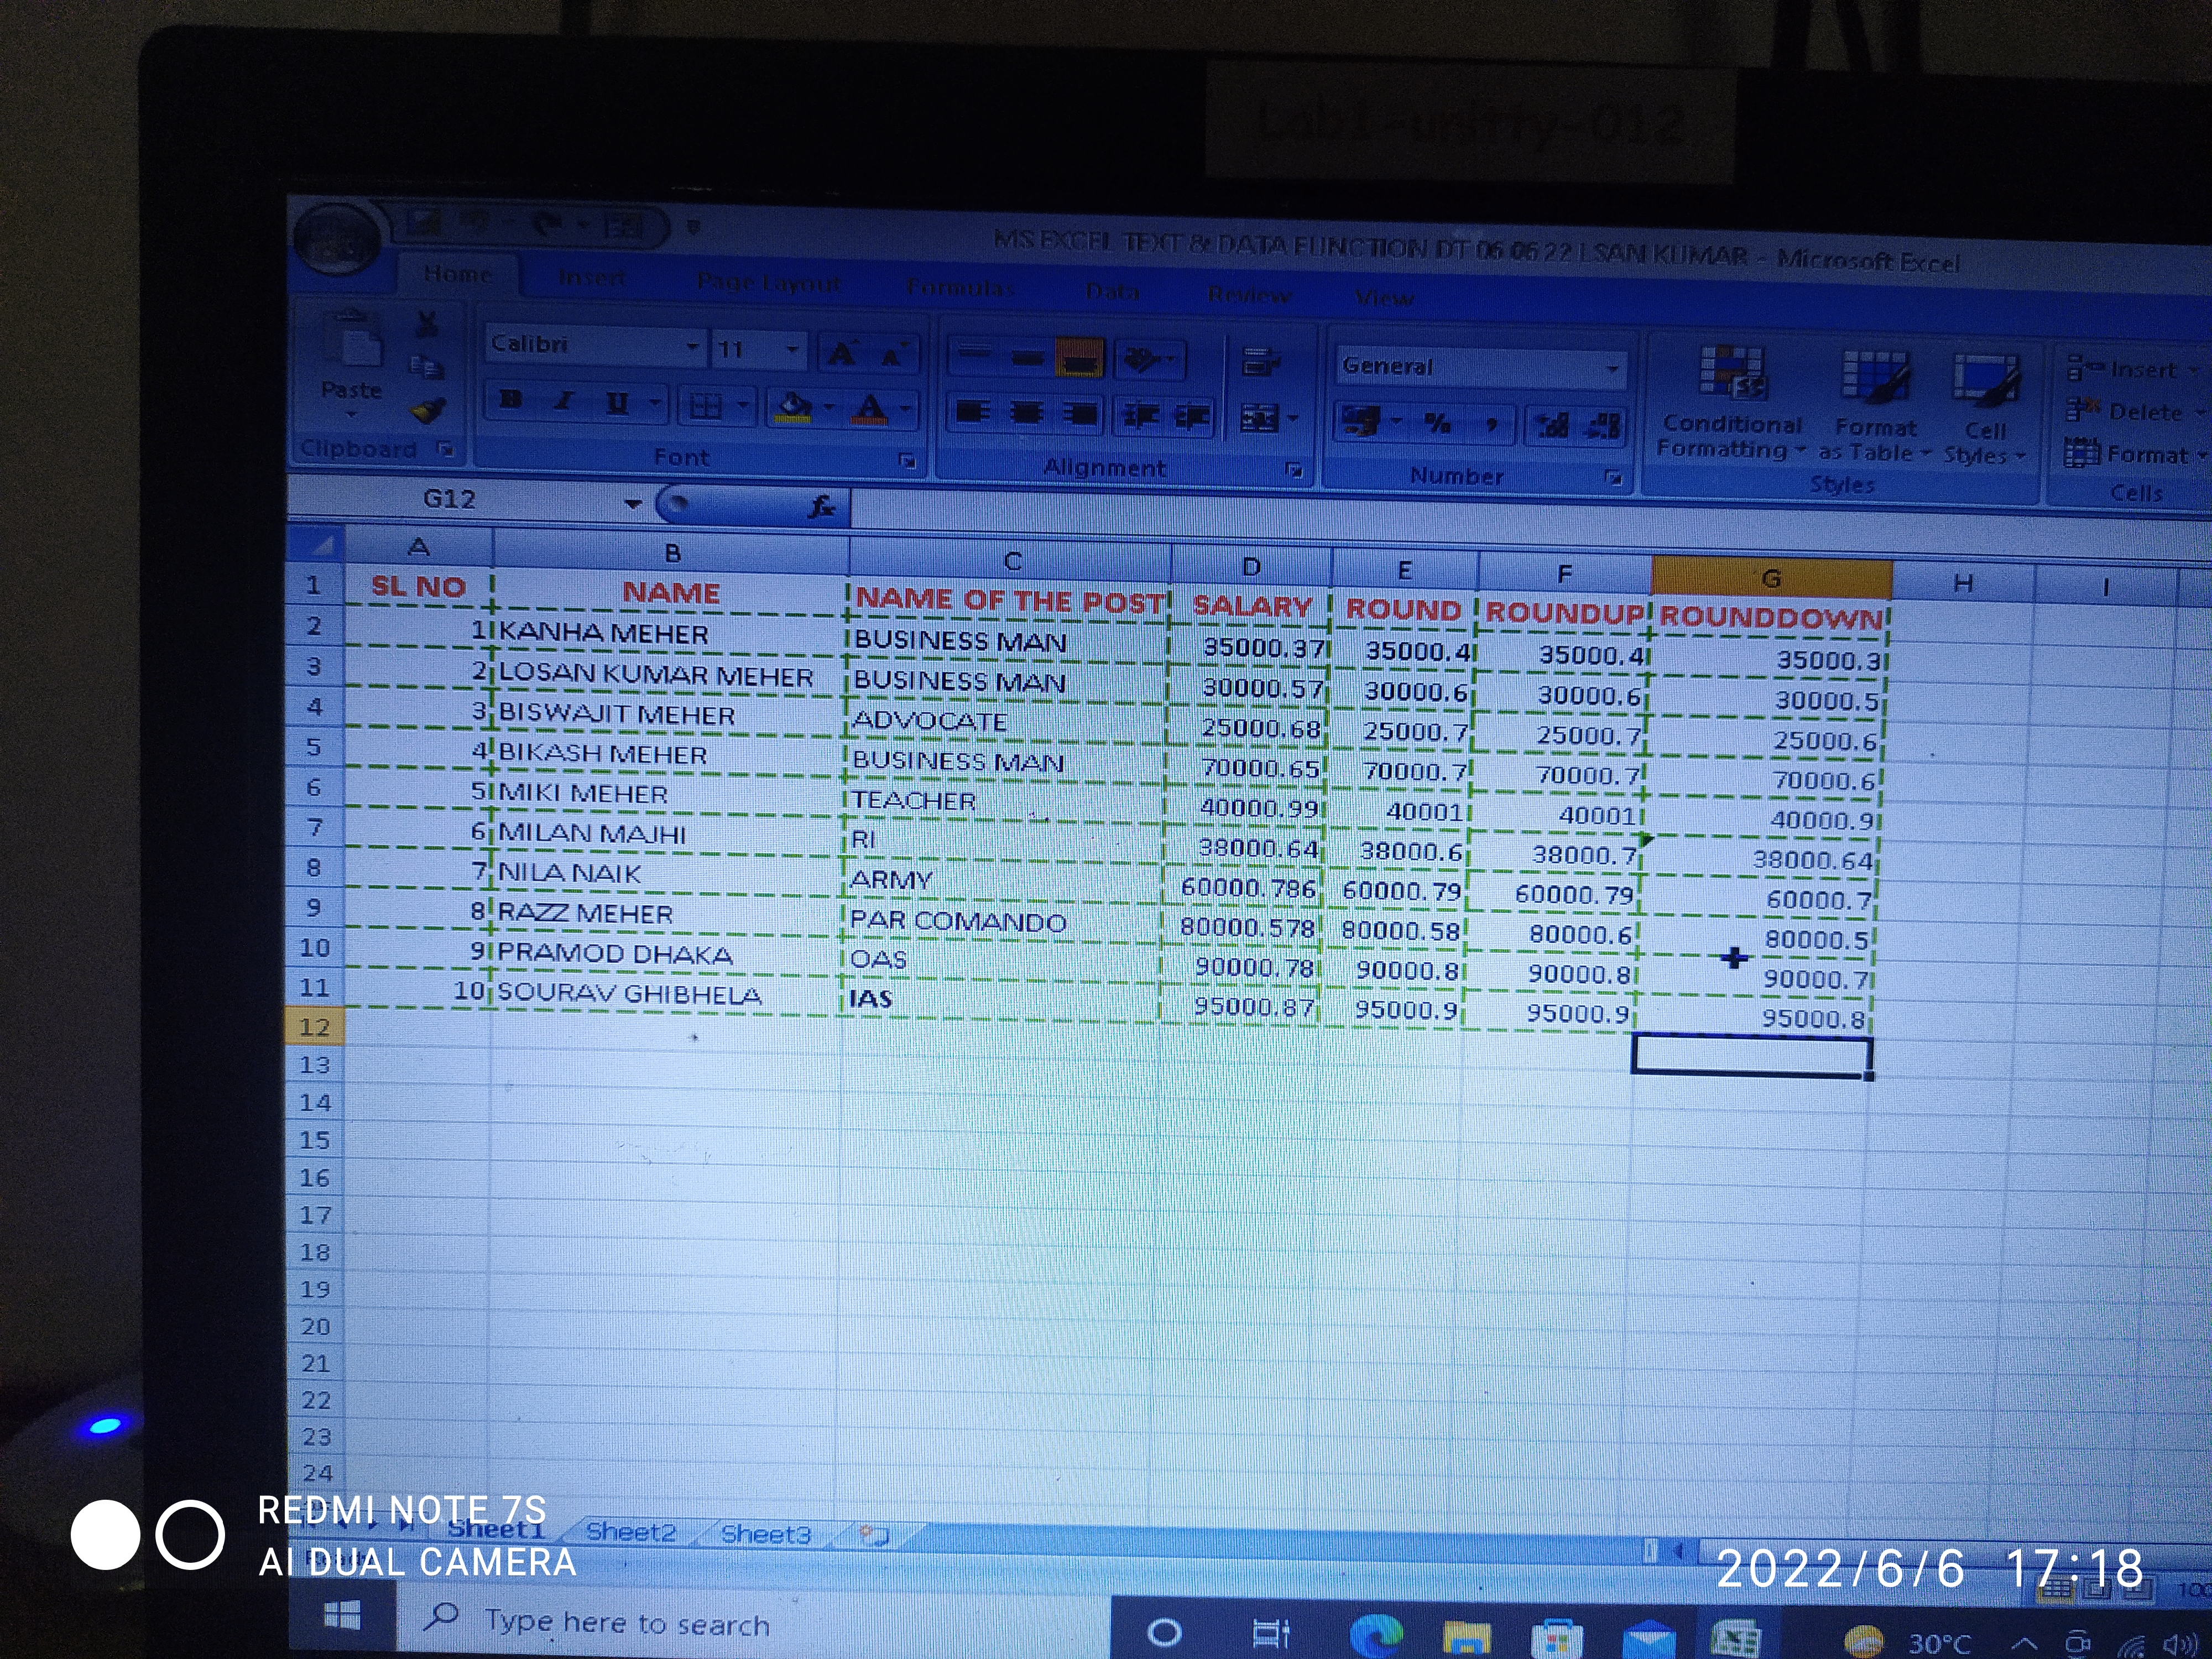This screenshot has width=2212, height=1659.
Task: Click the Center alignment icon
Action: (x=1027, y=412)
